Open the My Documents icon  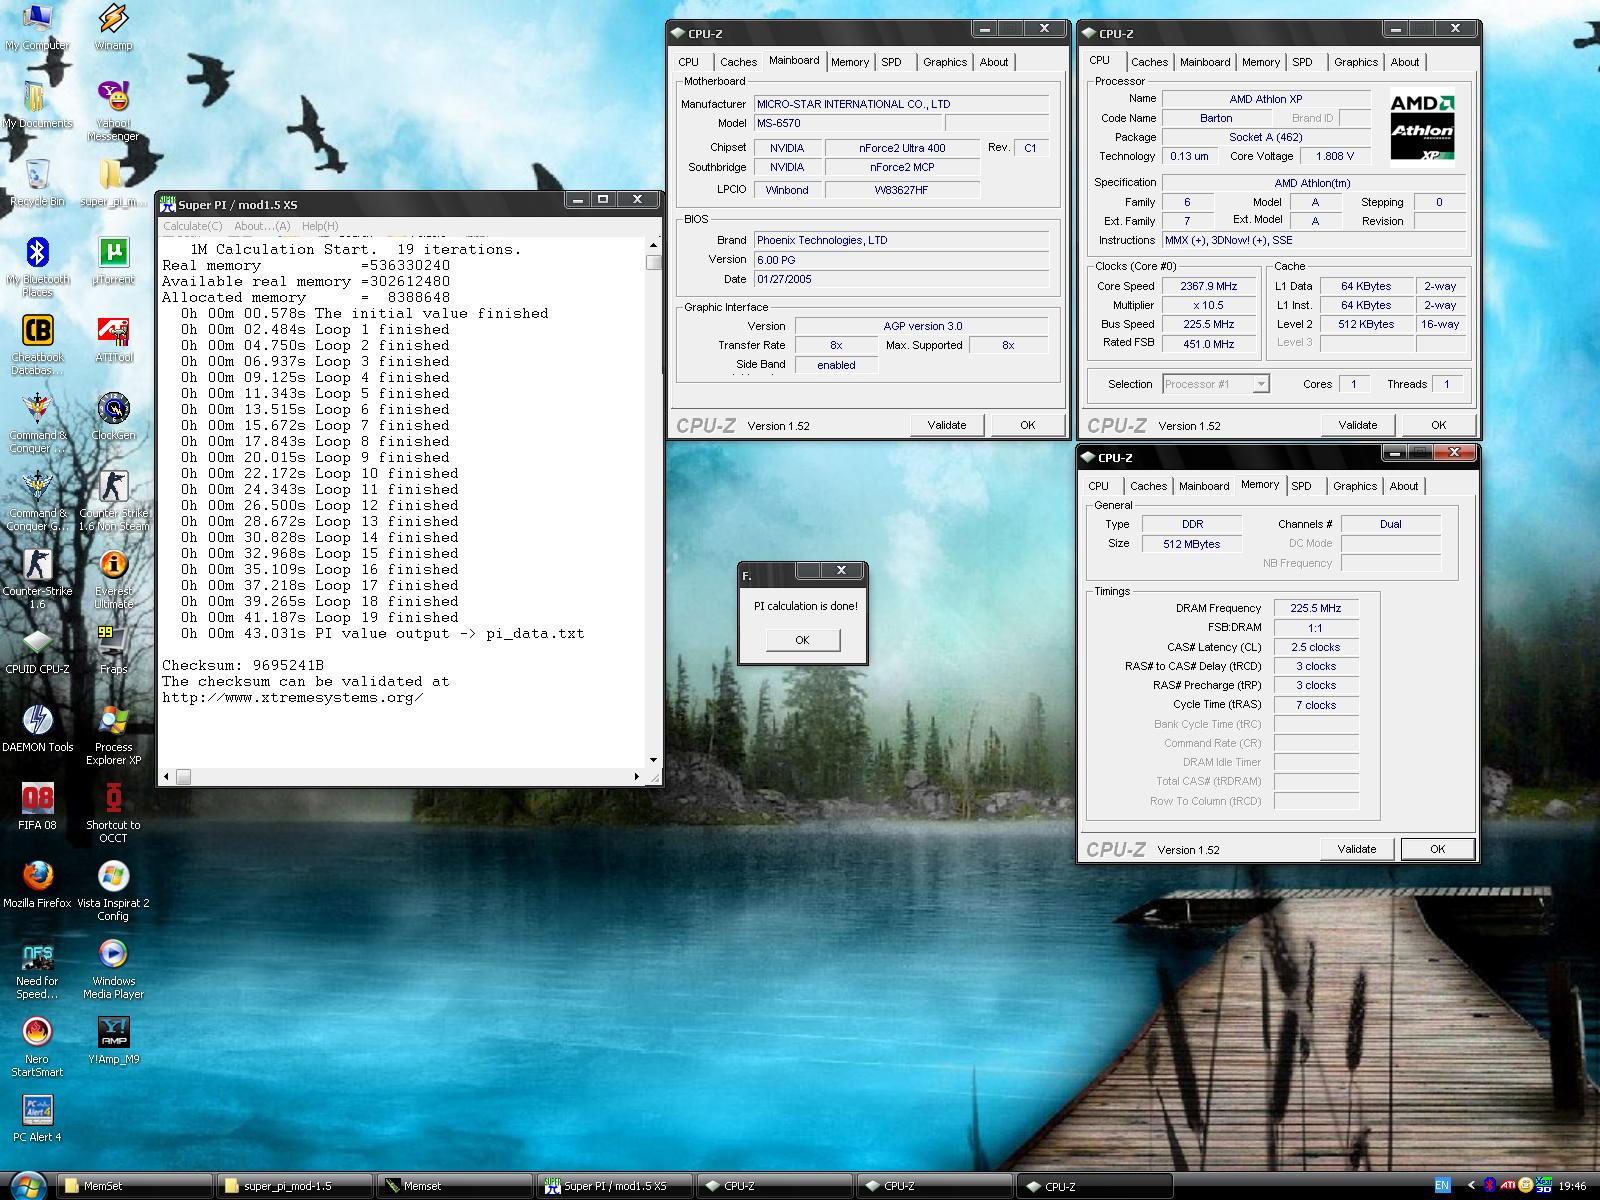coord(37,105)
